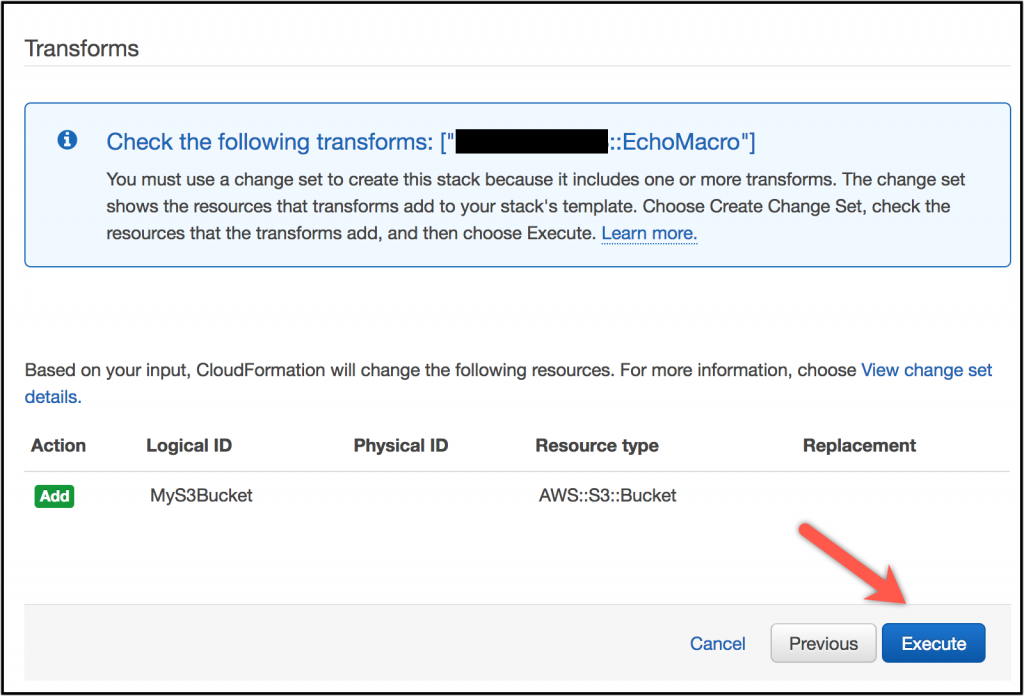
Task: Click the green Add action badge
Action: (54, 496)
